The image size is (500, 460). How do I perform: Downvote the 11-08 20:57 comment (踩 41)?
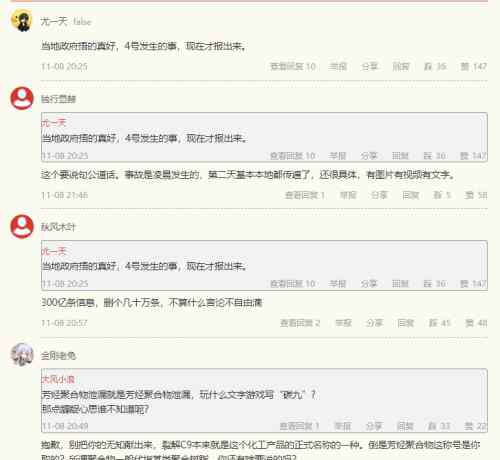click(x=439, y=323)
